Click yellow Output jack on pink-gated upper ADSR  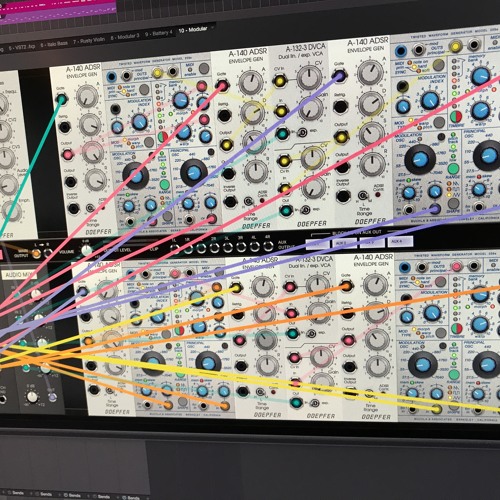click(226, 145)
